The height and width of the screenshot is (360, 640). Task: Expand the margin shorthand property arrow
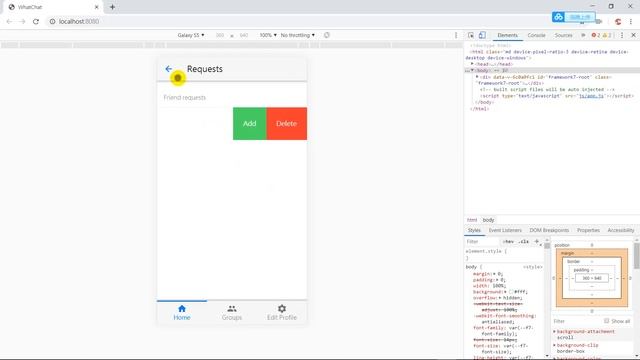pos(494,274)
